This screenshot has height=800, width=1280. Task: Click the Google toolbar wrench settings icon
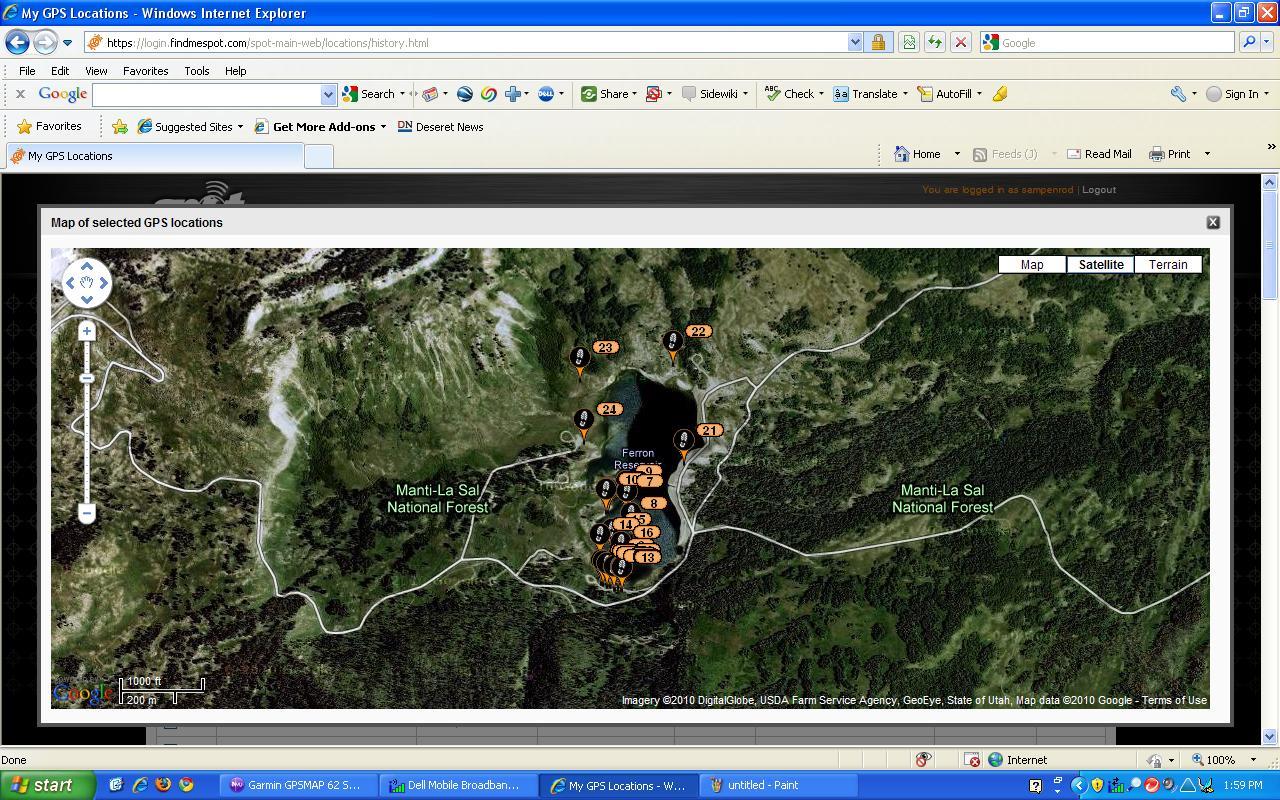(x=1178, y=94)
